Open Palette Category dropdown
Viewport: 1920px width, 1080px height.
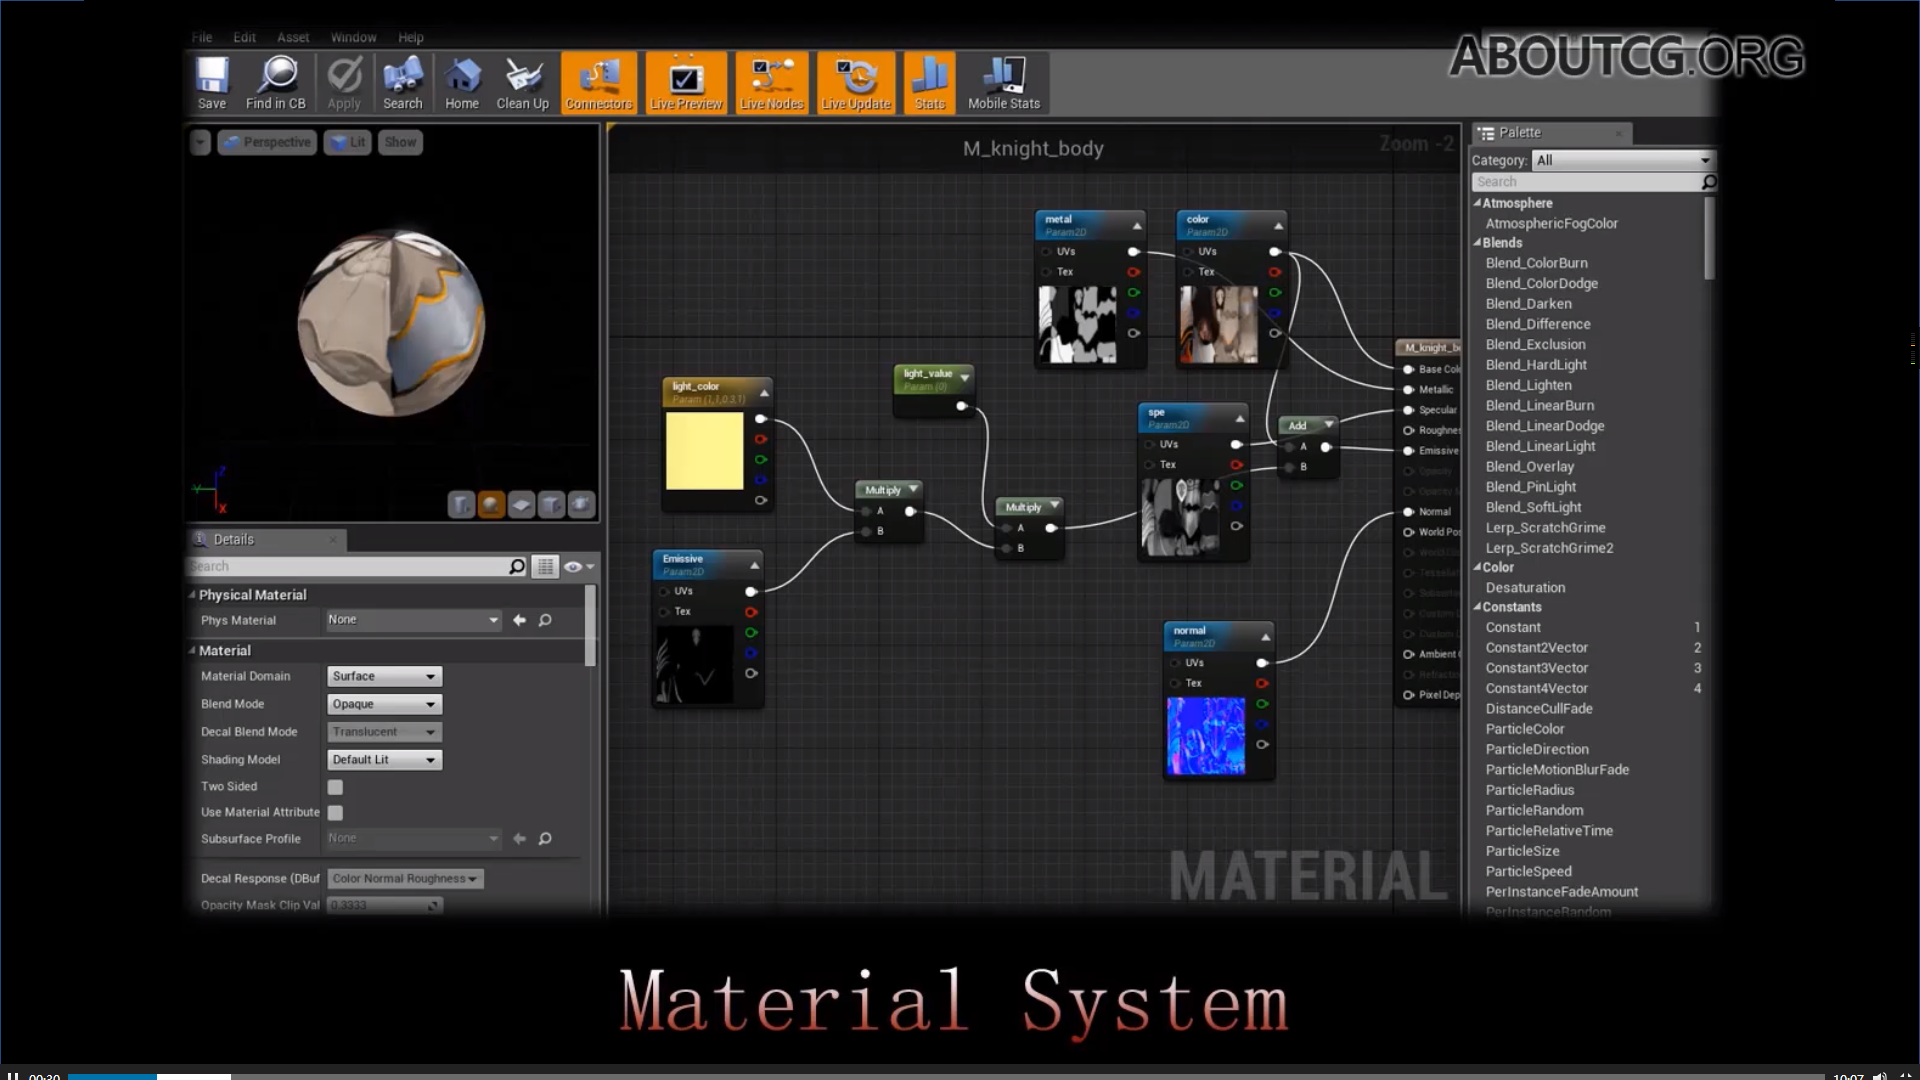coord(1622,160)
